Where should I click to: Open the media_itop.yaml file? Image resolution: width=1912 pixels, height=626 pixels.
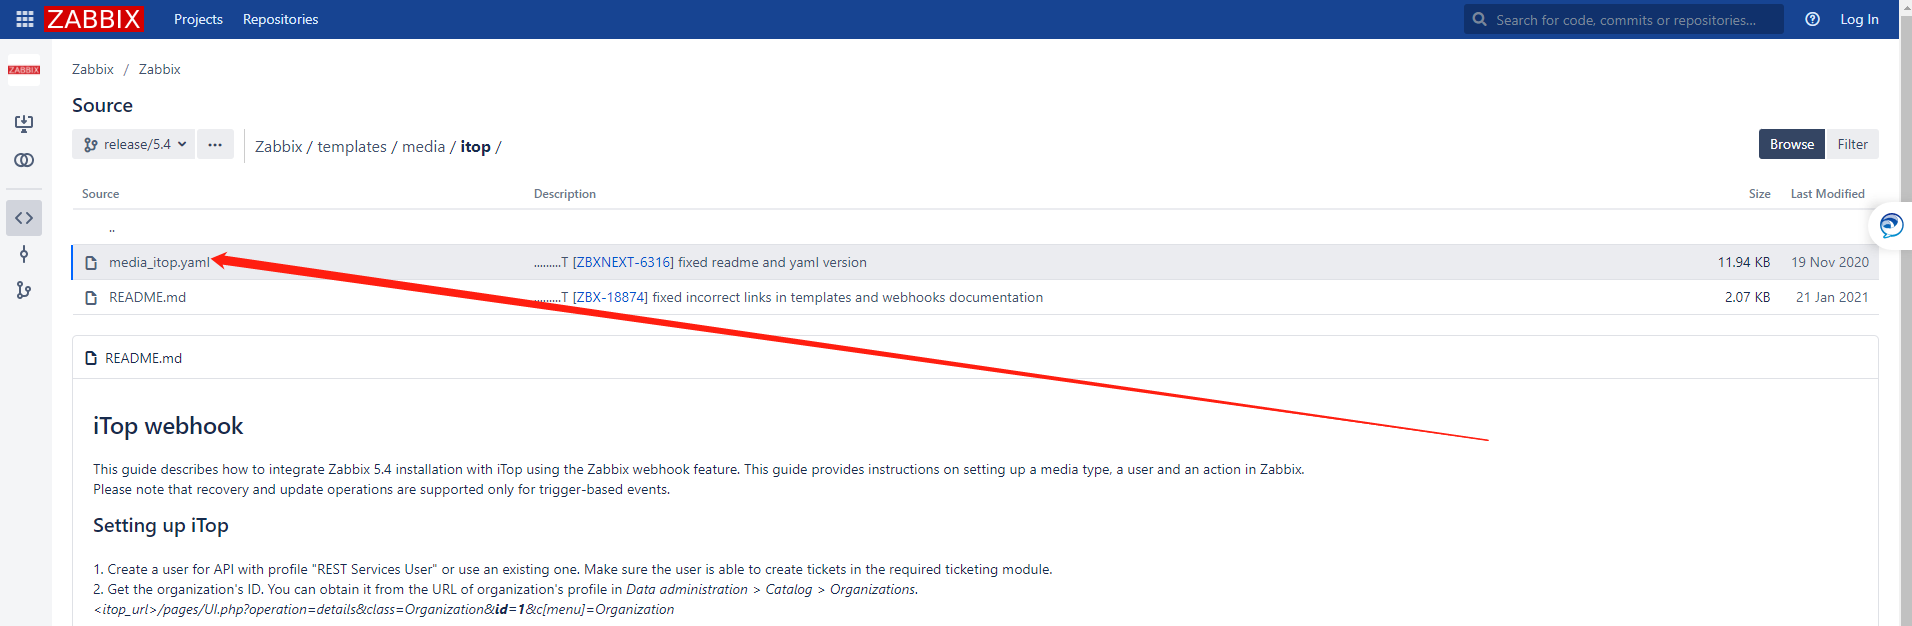[x=159, y=262]
